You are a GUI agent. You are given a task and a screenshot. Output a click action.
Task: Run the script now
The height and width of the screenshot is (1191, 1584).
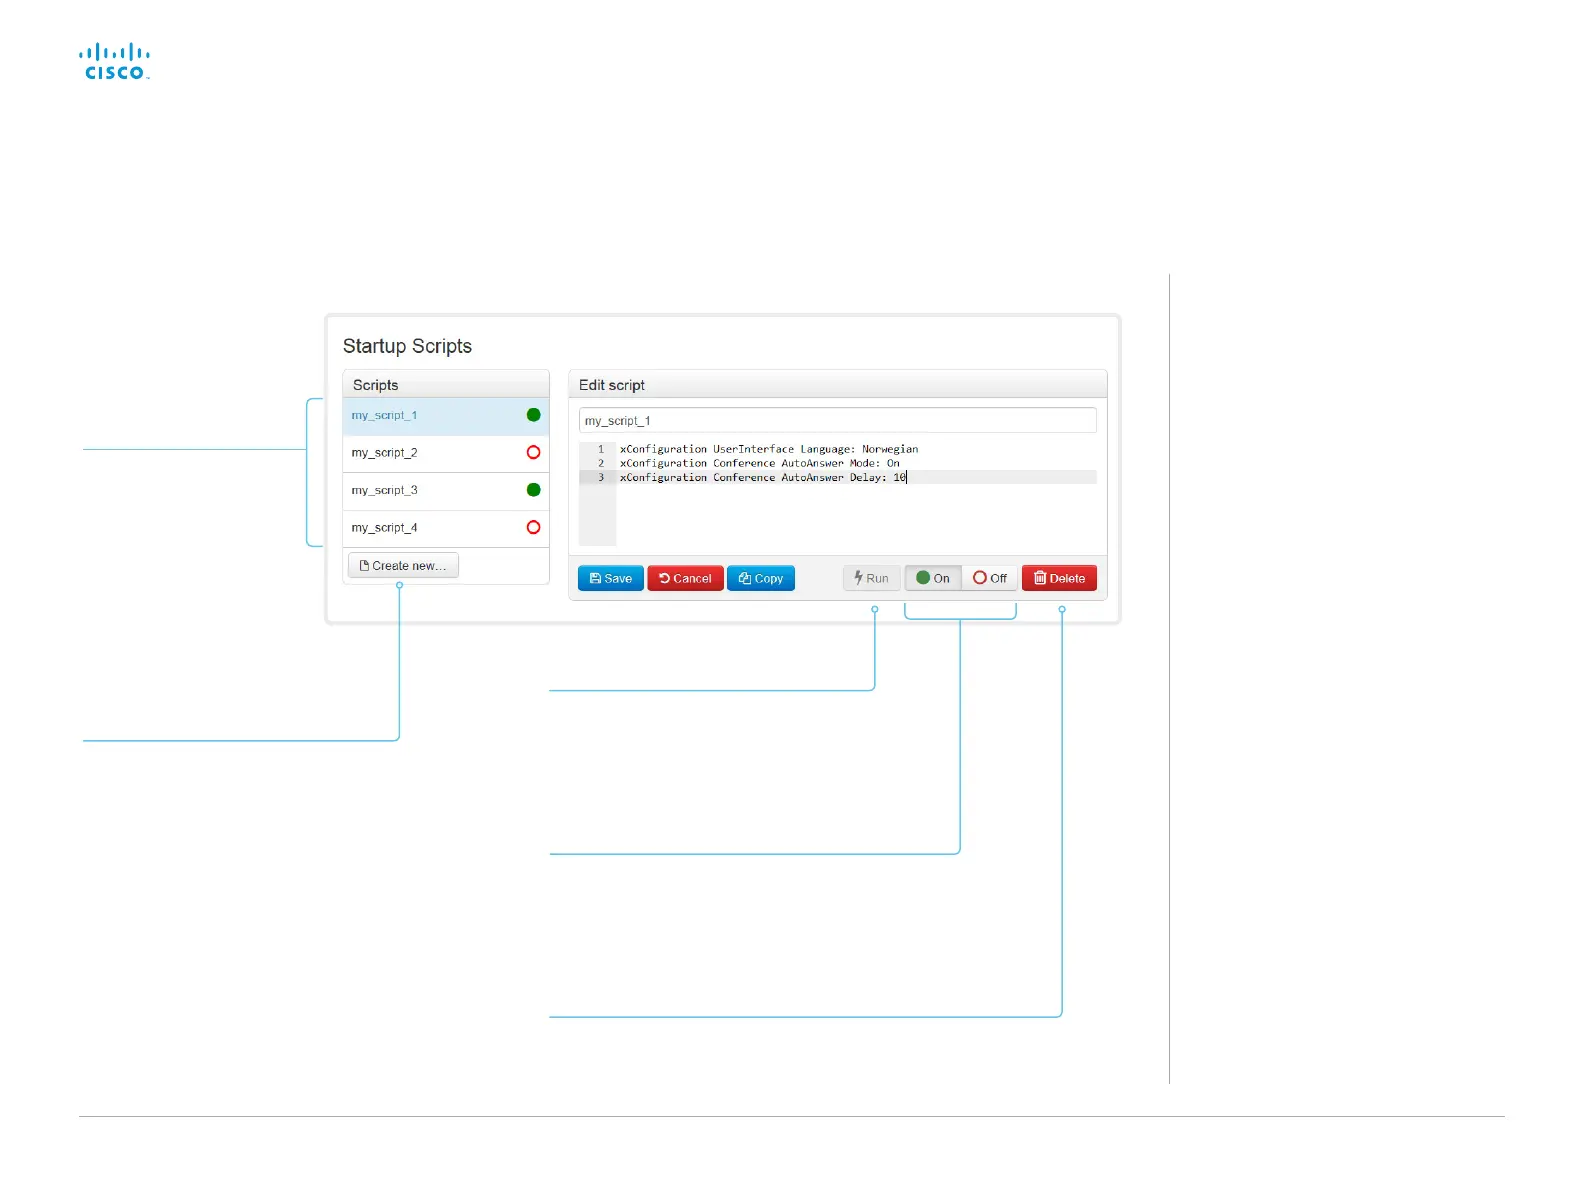(x=871, y=579)
